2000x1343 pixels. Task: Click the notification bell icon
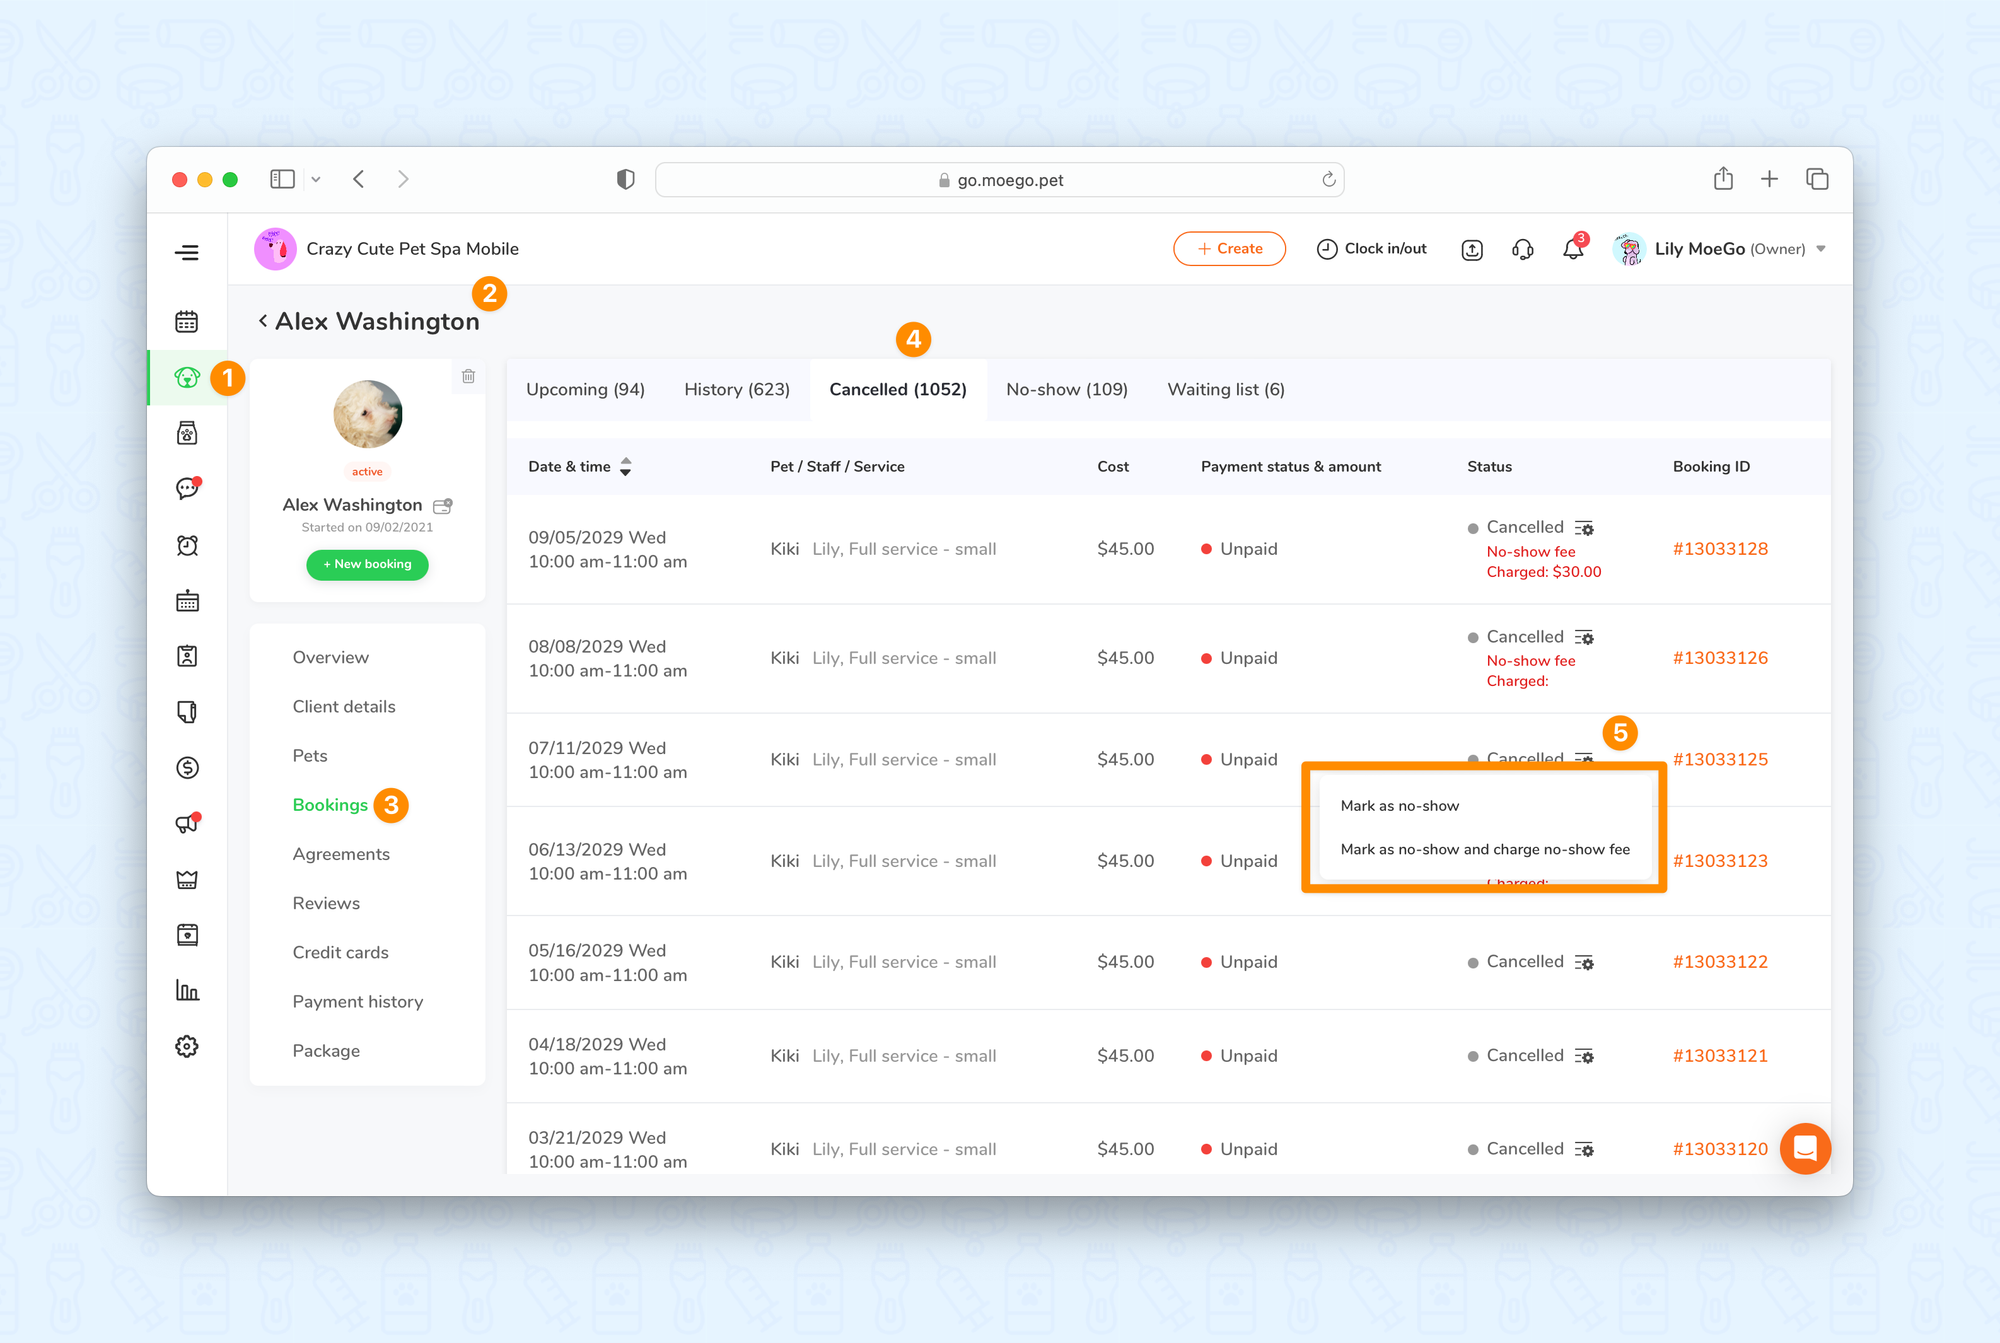[1573, 250]
